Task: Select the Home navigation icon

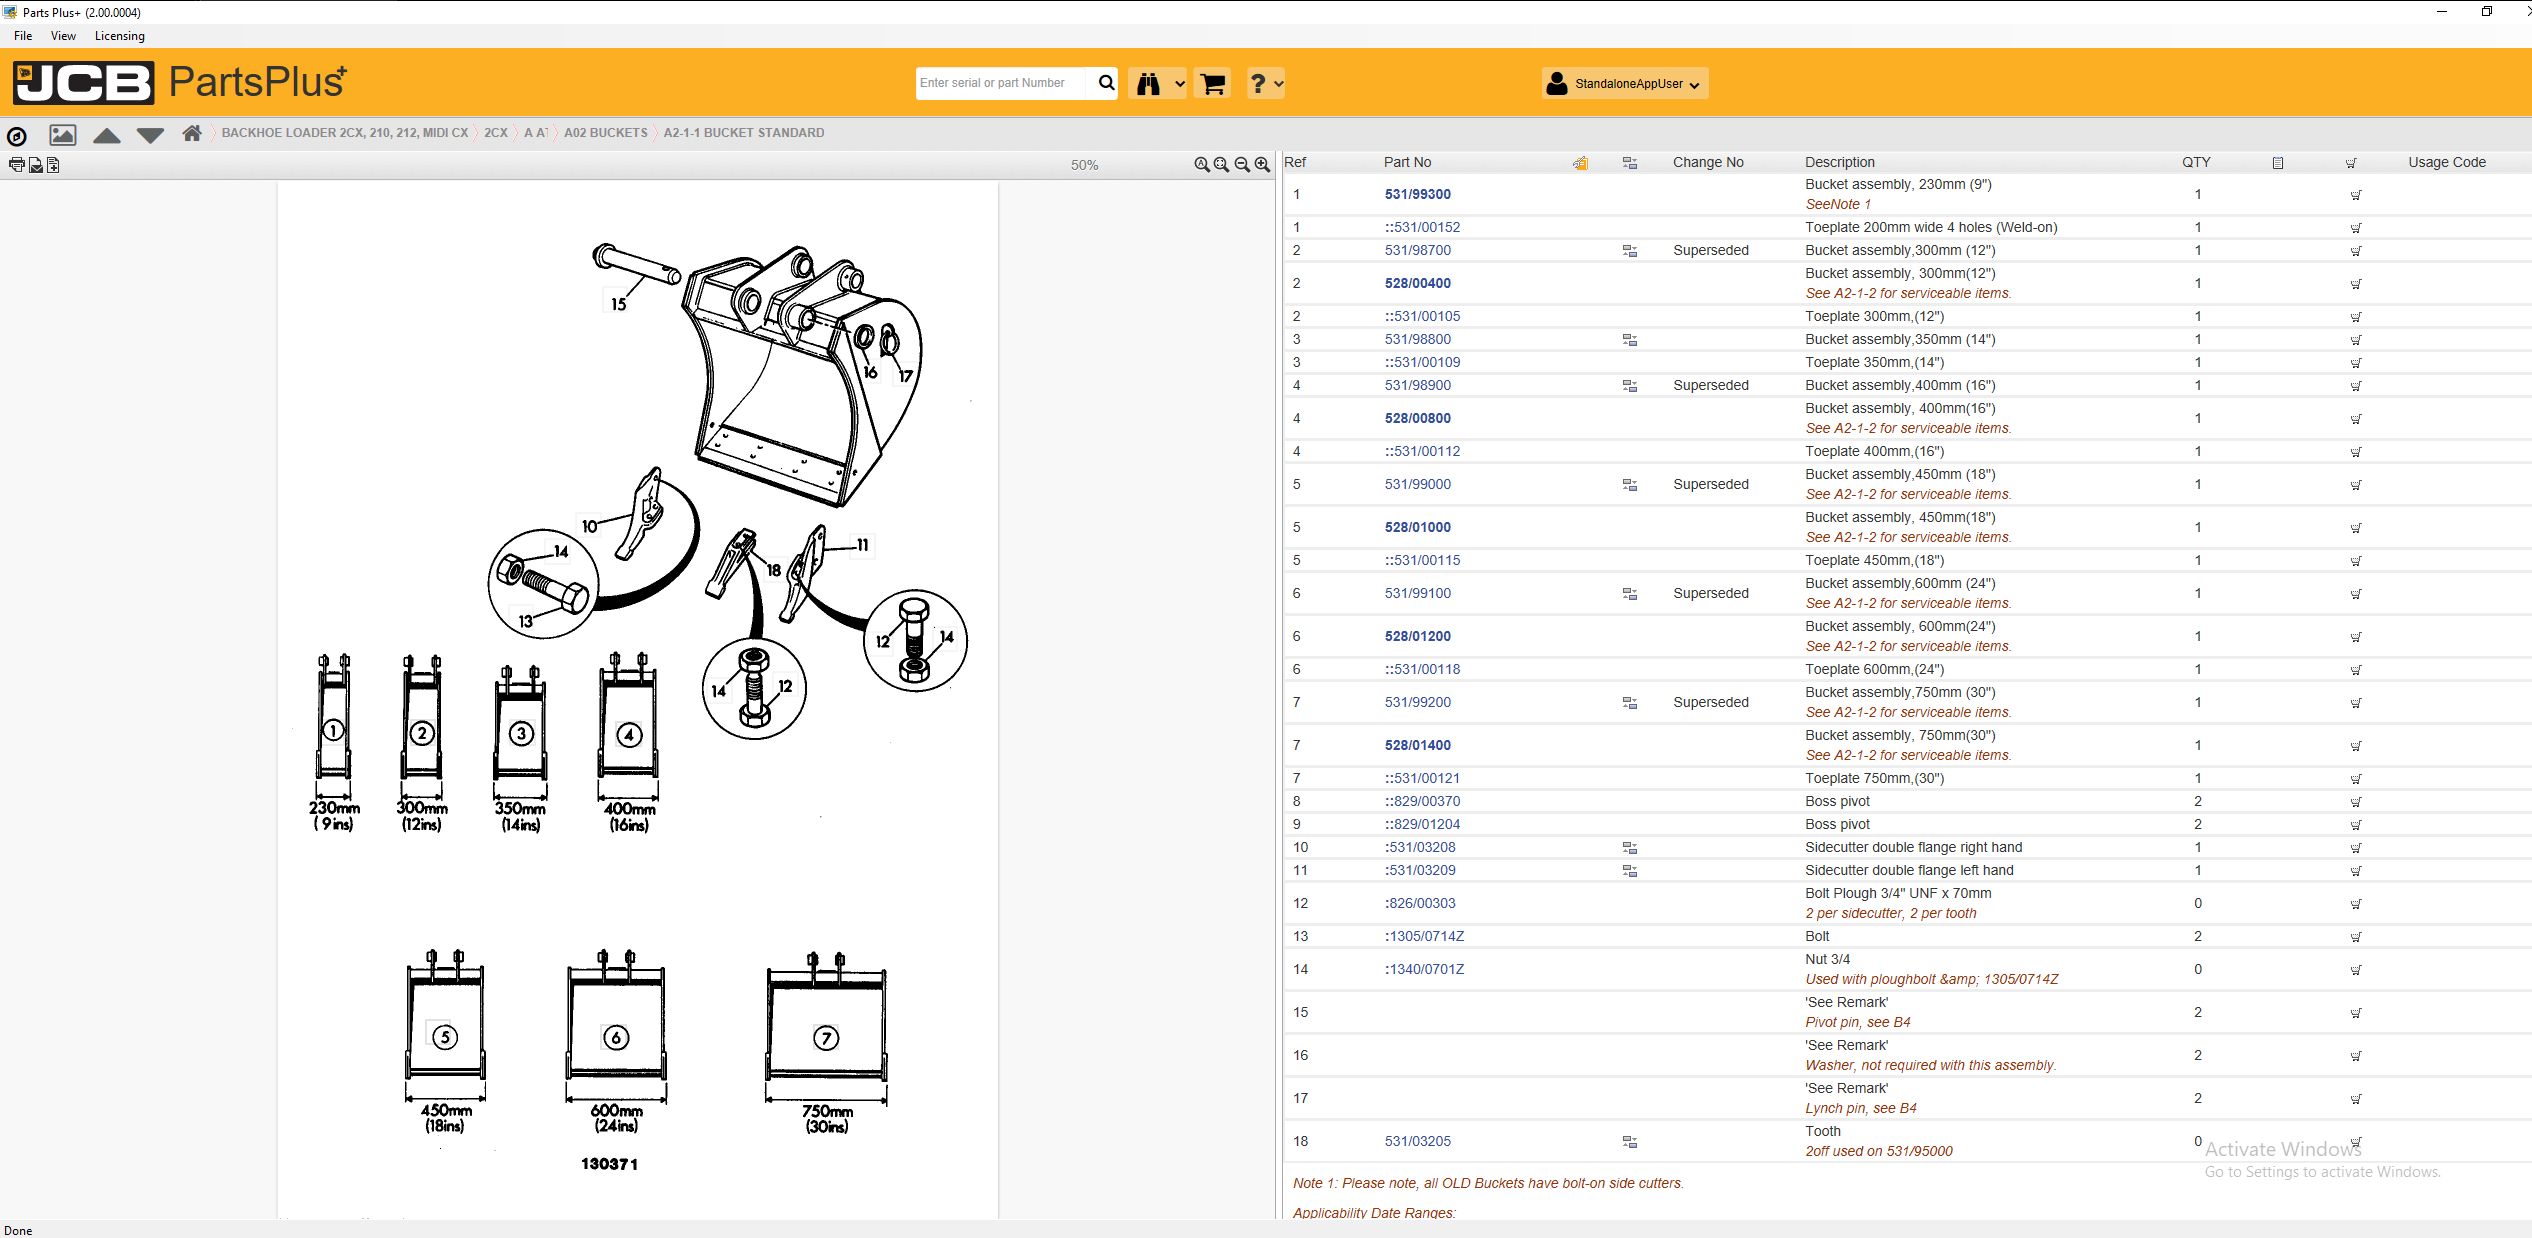Action: pos(192,133)
